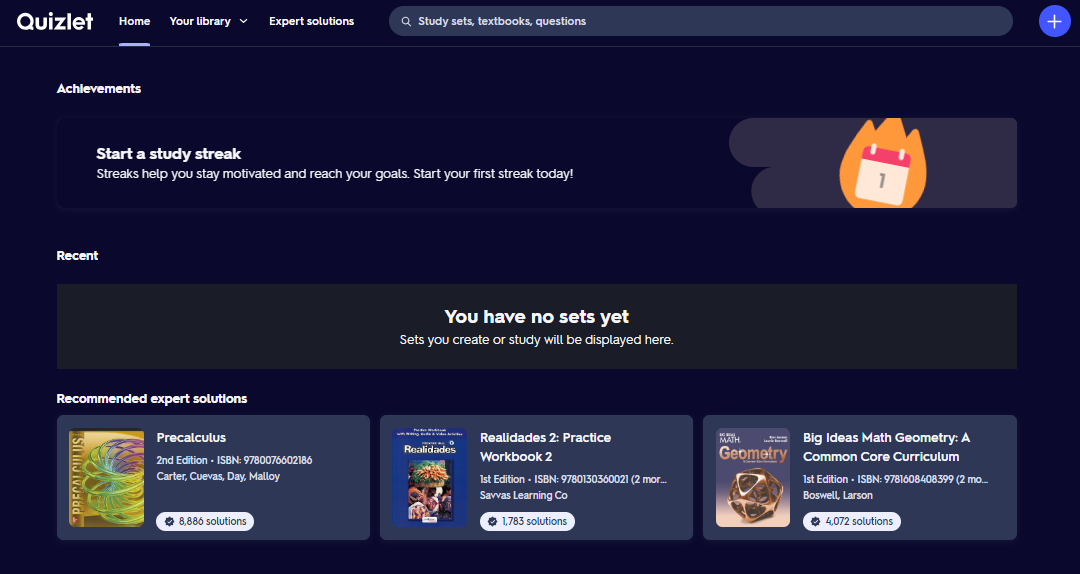Click Sets you create or study text
The width and height of the screenshot is (1080, 574).
click(x=537, y=340)
